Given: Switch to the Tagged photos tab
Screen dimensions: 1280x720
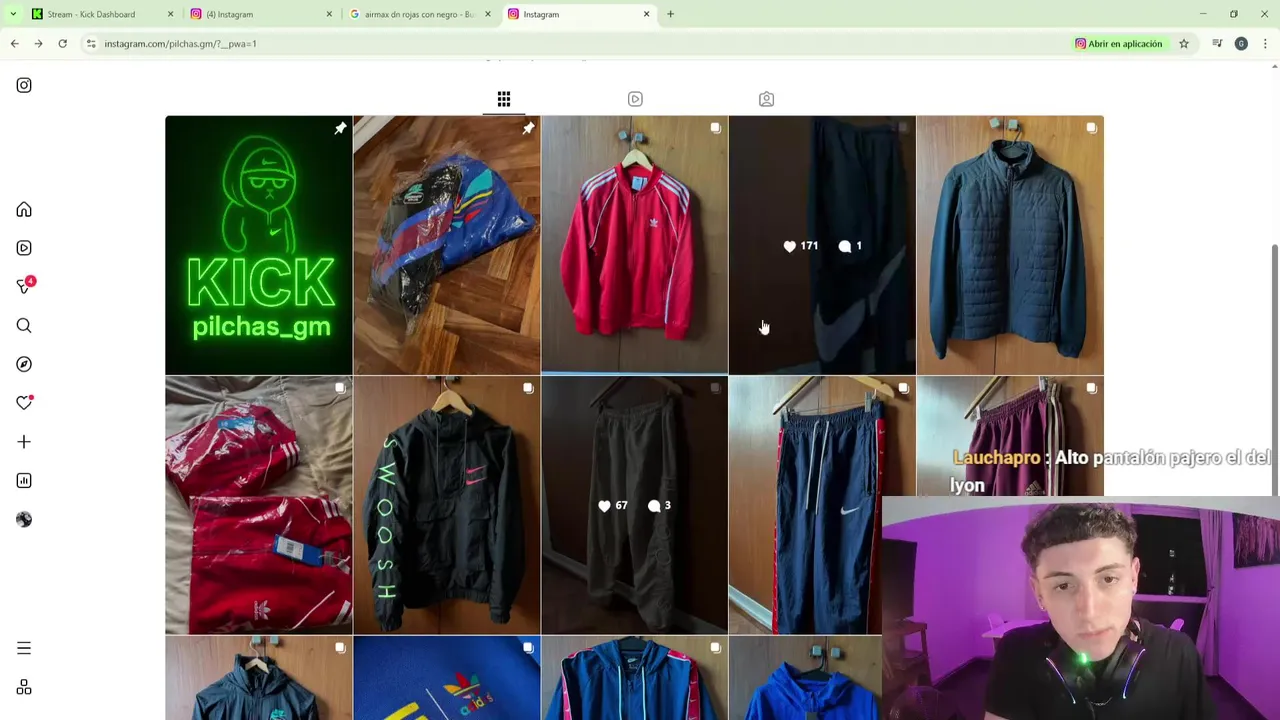Looking at the screenshot, I should (766, 99).
